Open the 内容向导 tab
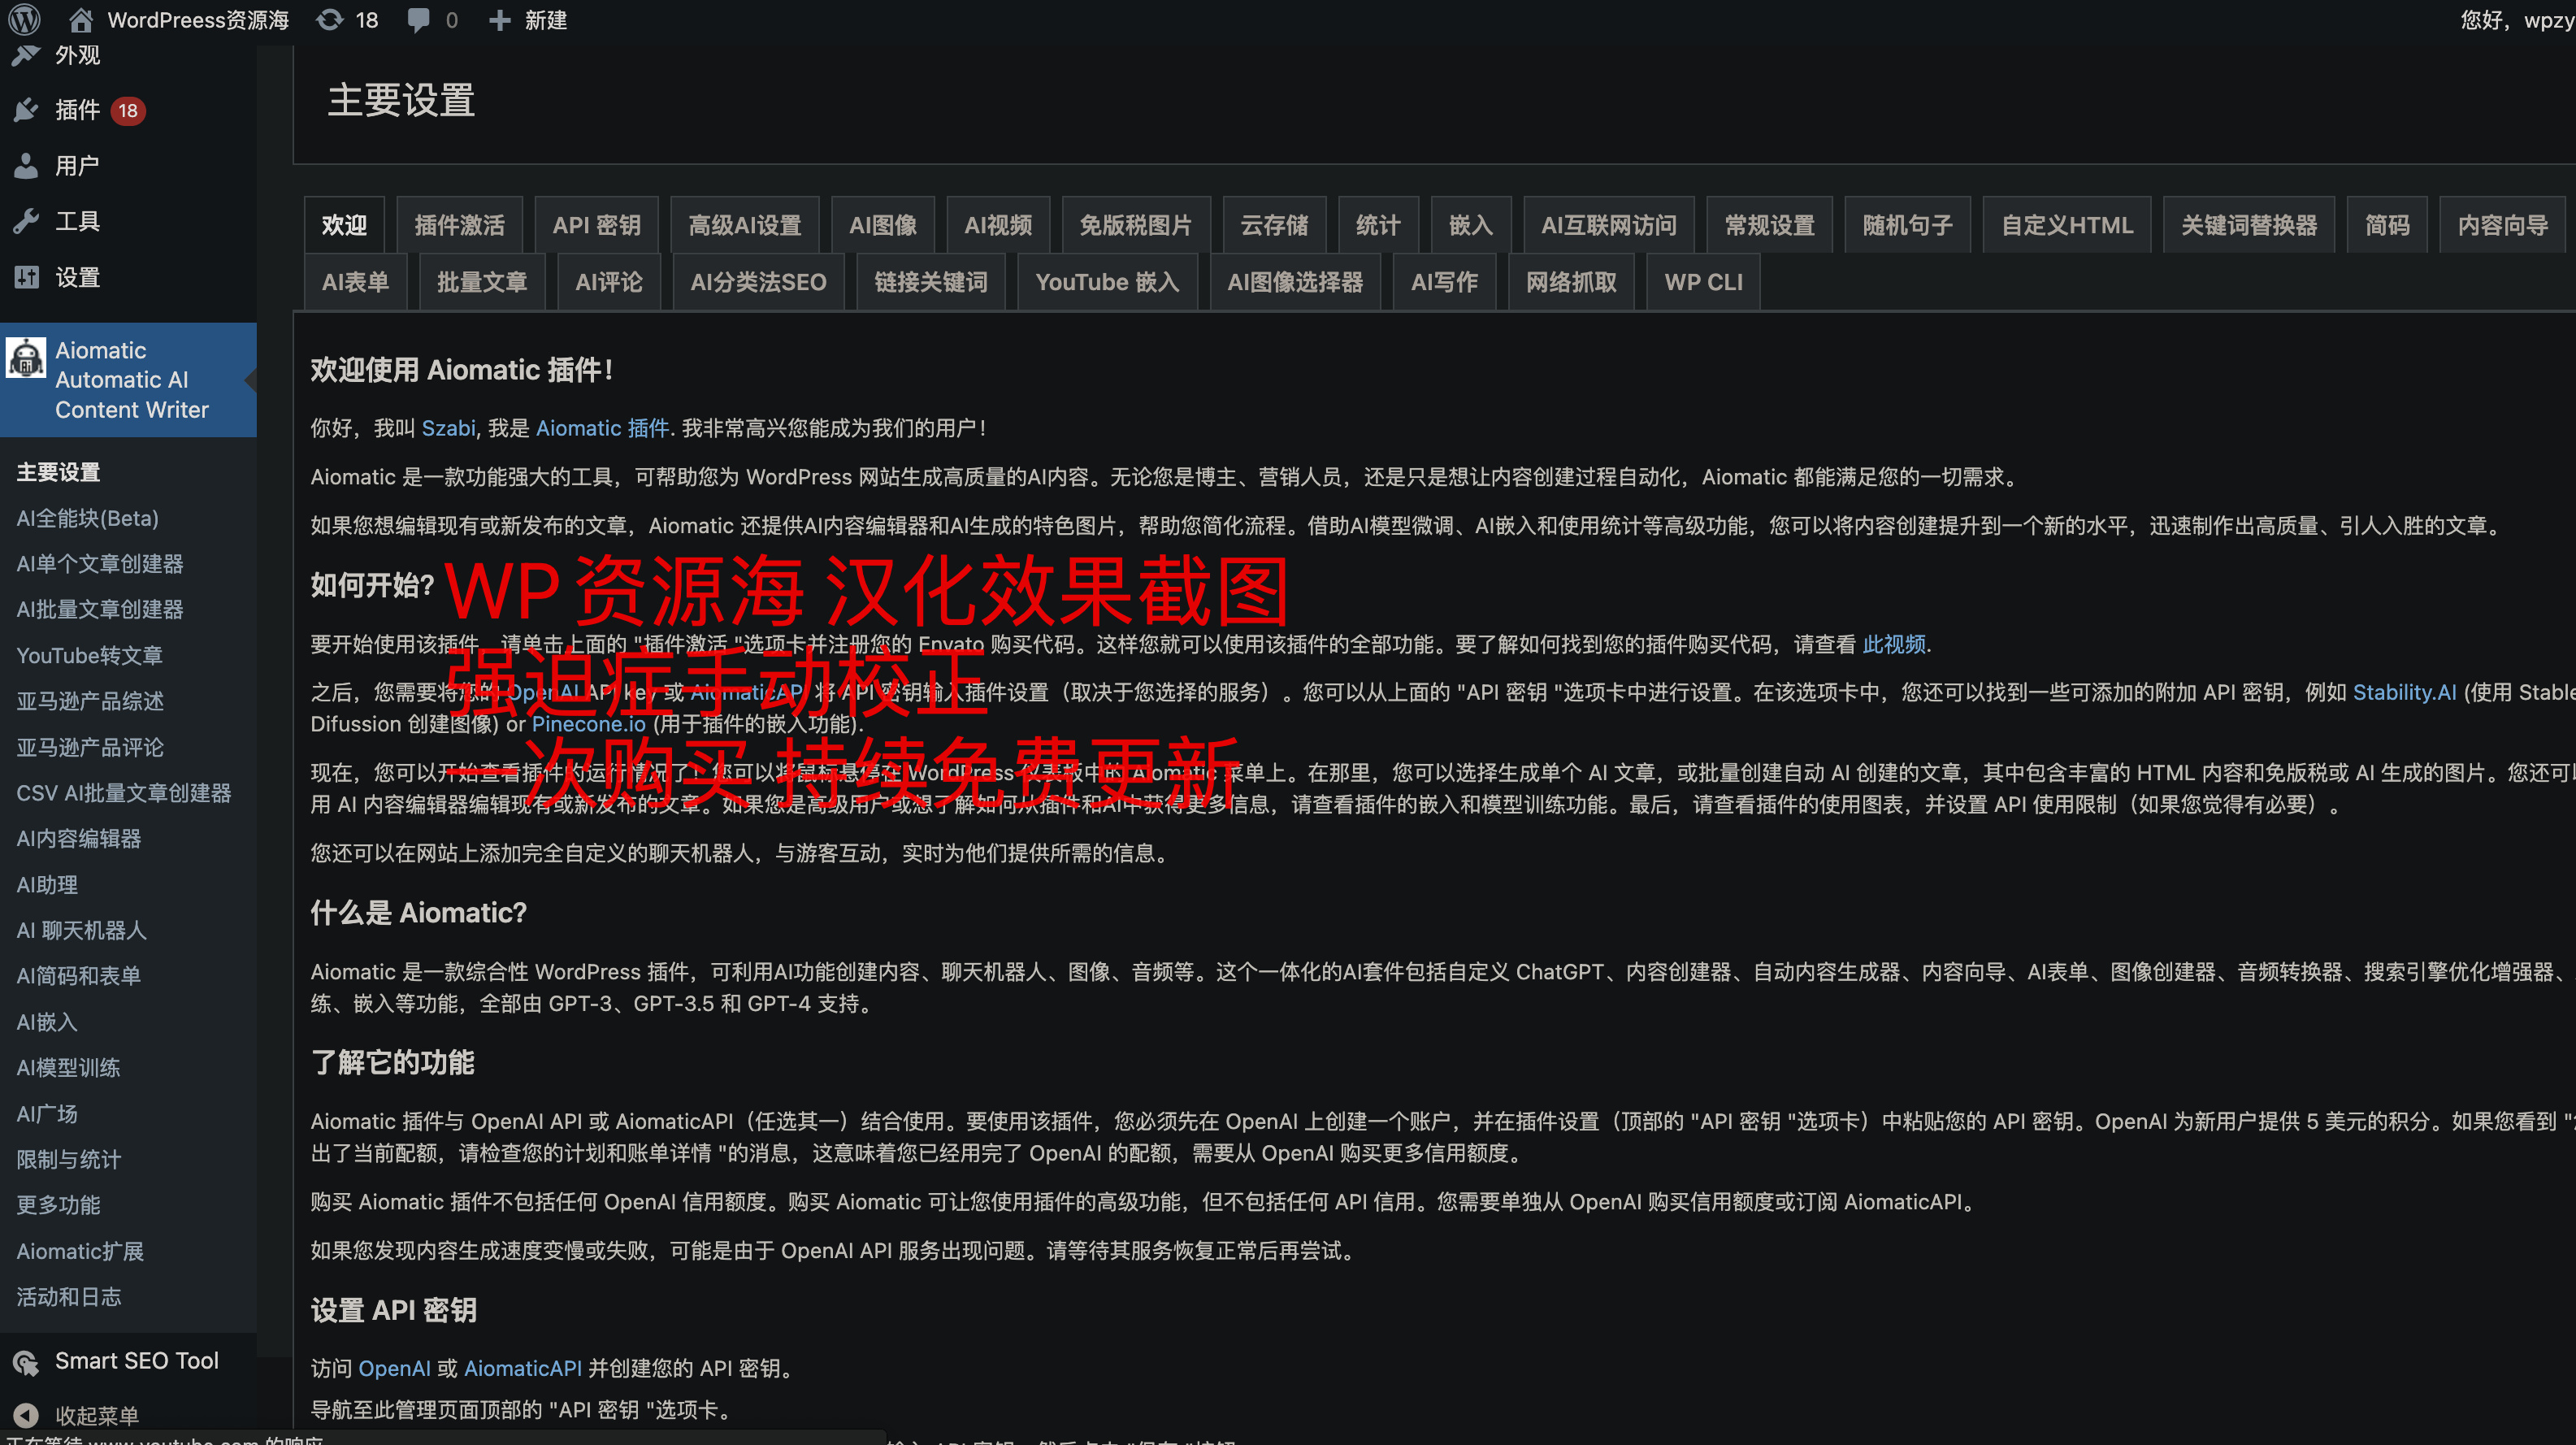The image size is (2576, 1445). [x=2503, y=225]
